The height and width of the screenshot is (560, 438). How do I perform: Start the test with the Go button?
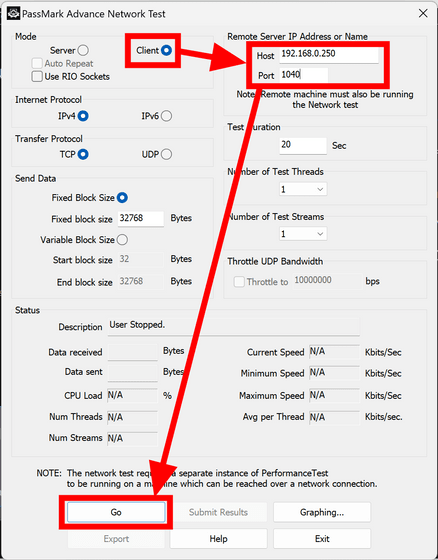(116, 512)
